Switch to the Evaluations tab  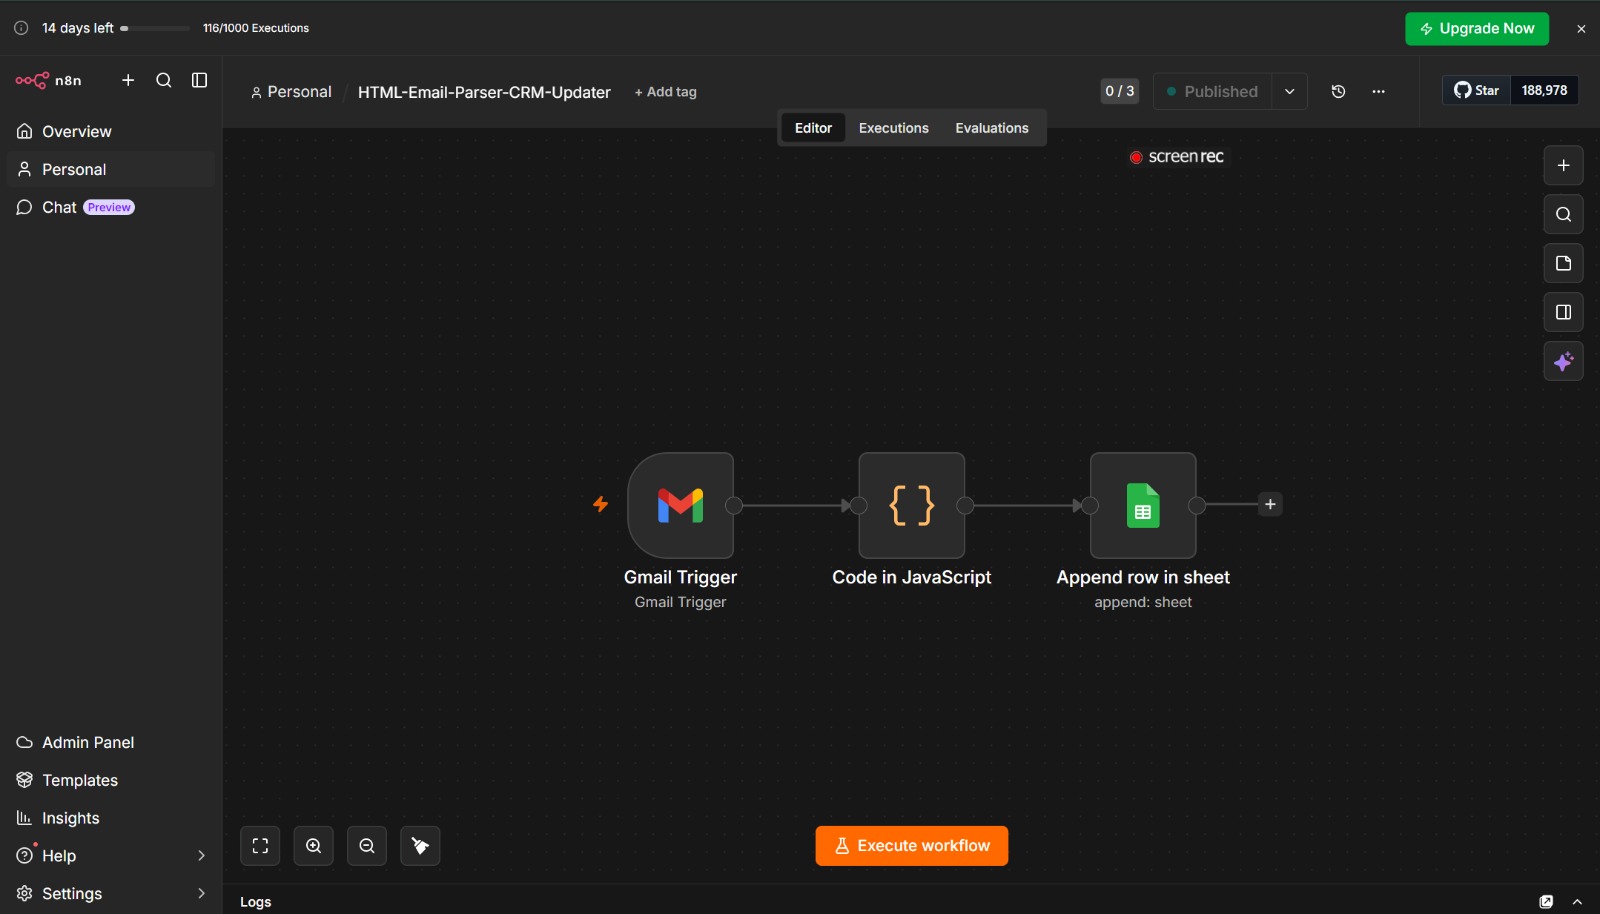click(992, 128)
